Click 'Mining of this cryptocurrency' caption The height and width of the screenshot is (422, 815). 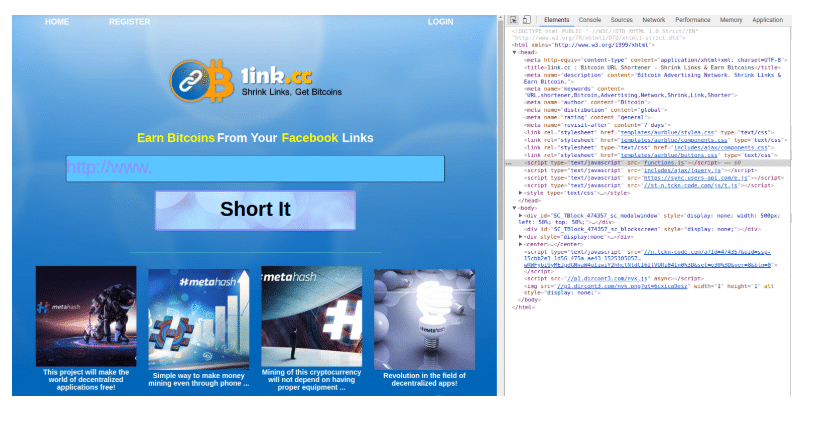[x=311, y=380]
